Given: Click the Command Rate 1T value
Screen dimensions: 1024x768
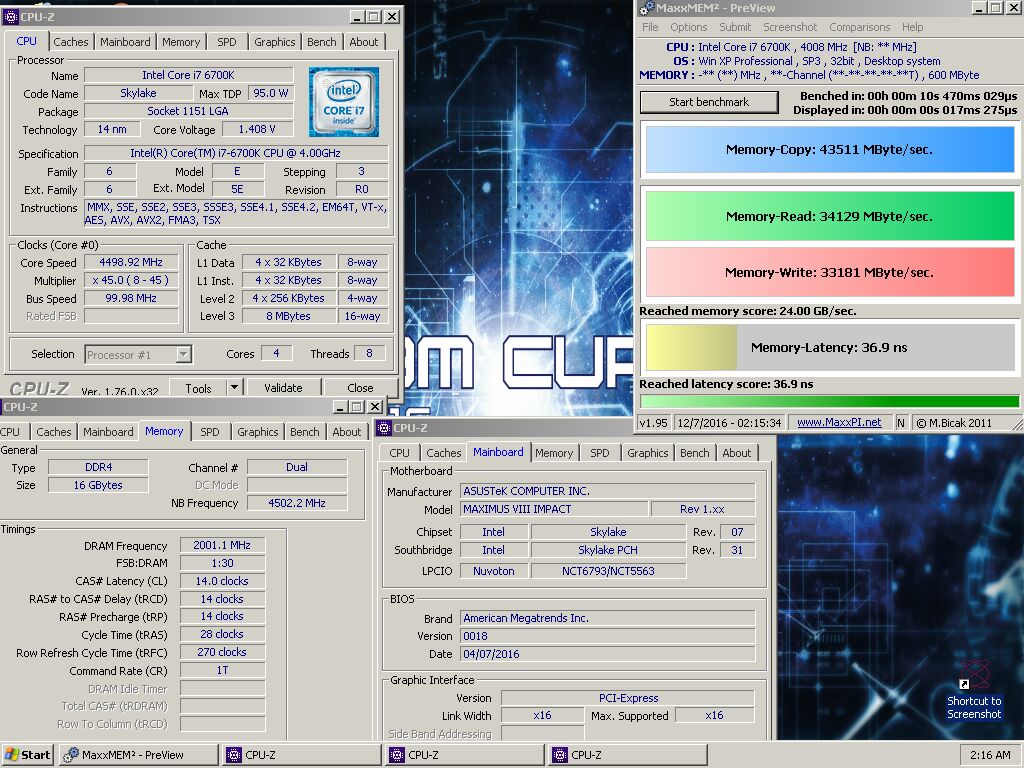Looking at the screenshot, I should click(x=222, y=670).
